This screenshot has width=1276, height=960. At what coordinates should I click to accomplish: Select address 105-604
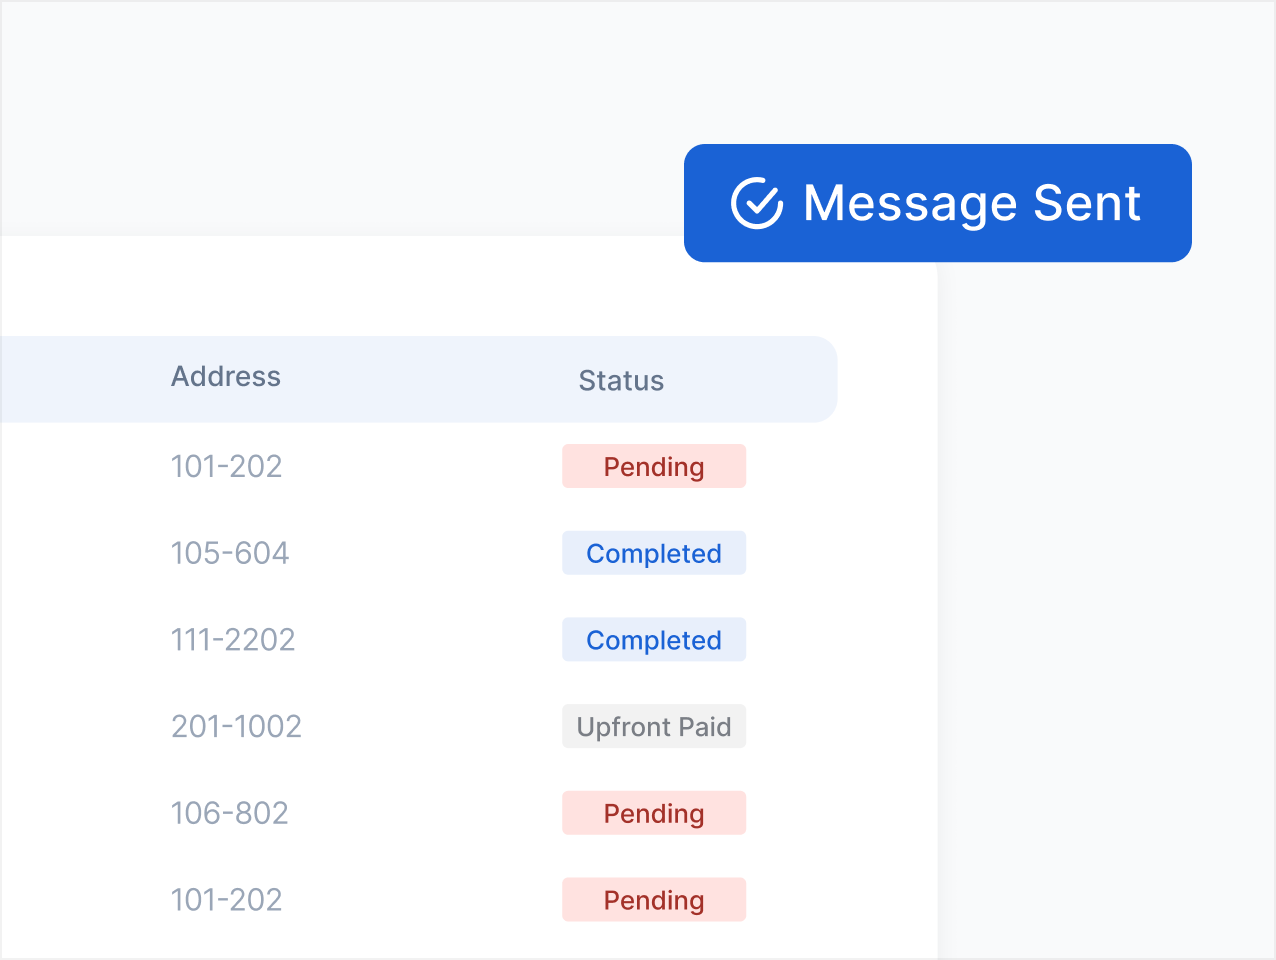tap(230, 553)
